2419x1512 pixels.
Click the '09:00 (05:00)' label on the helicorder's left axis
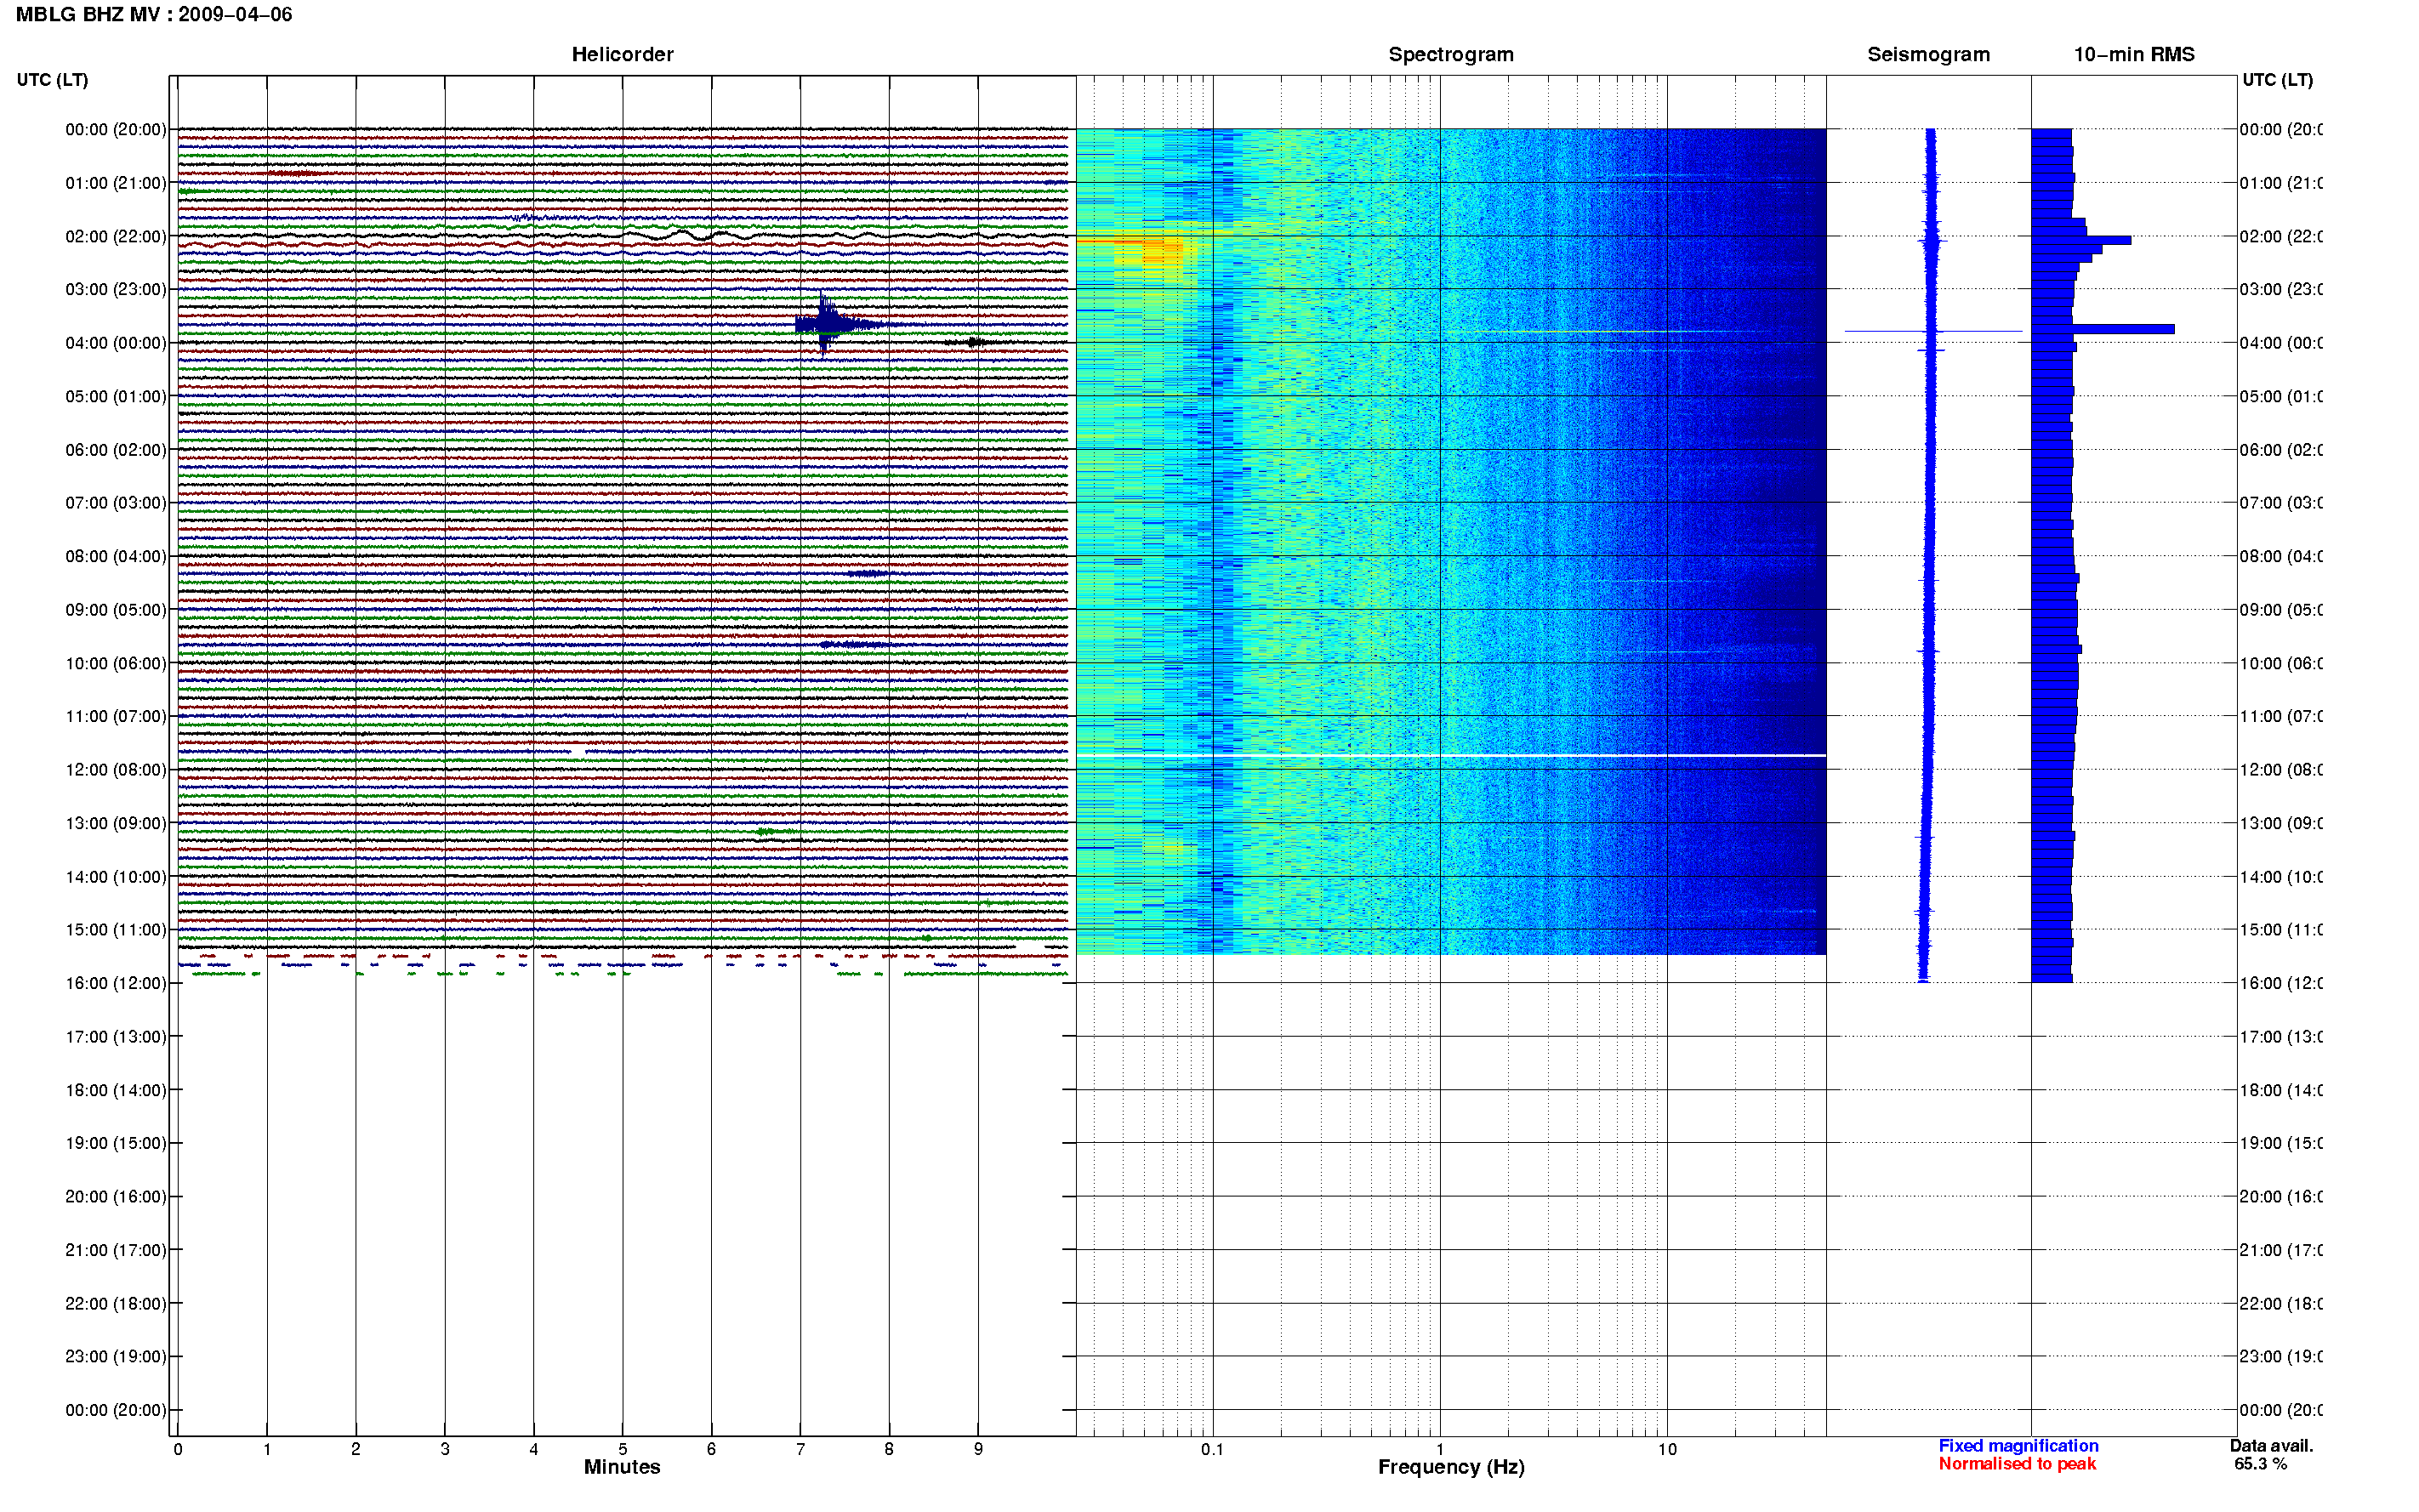click(x=116, y=610)
